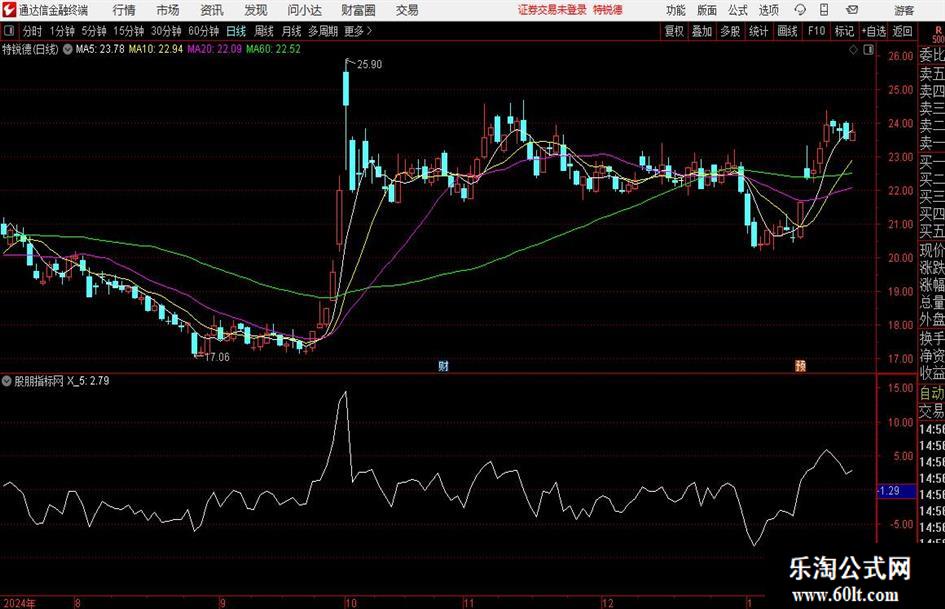Click the 财 financial report marker
Image resolution: width=945 pixels, height=609 pixels.
tap(444, 365)
